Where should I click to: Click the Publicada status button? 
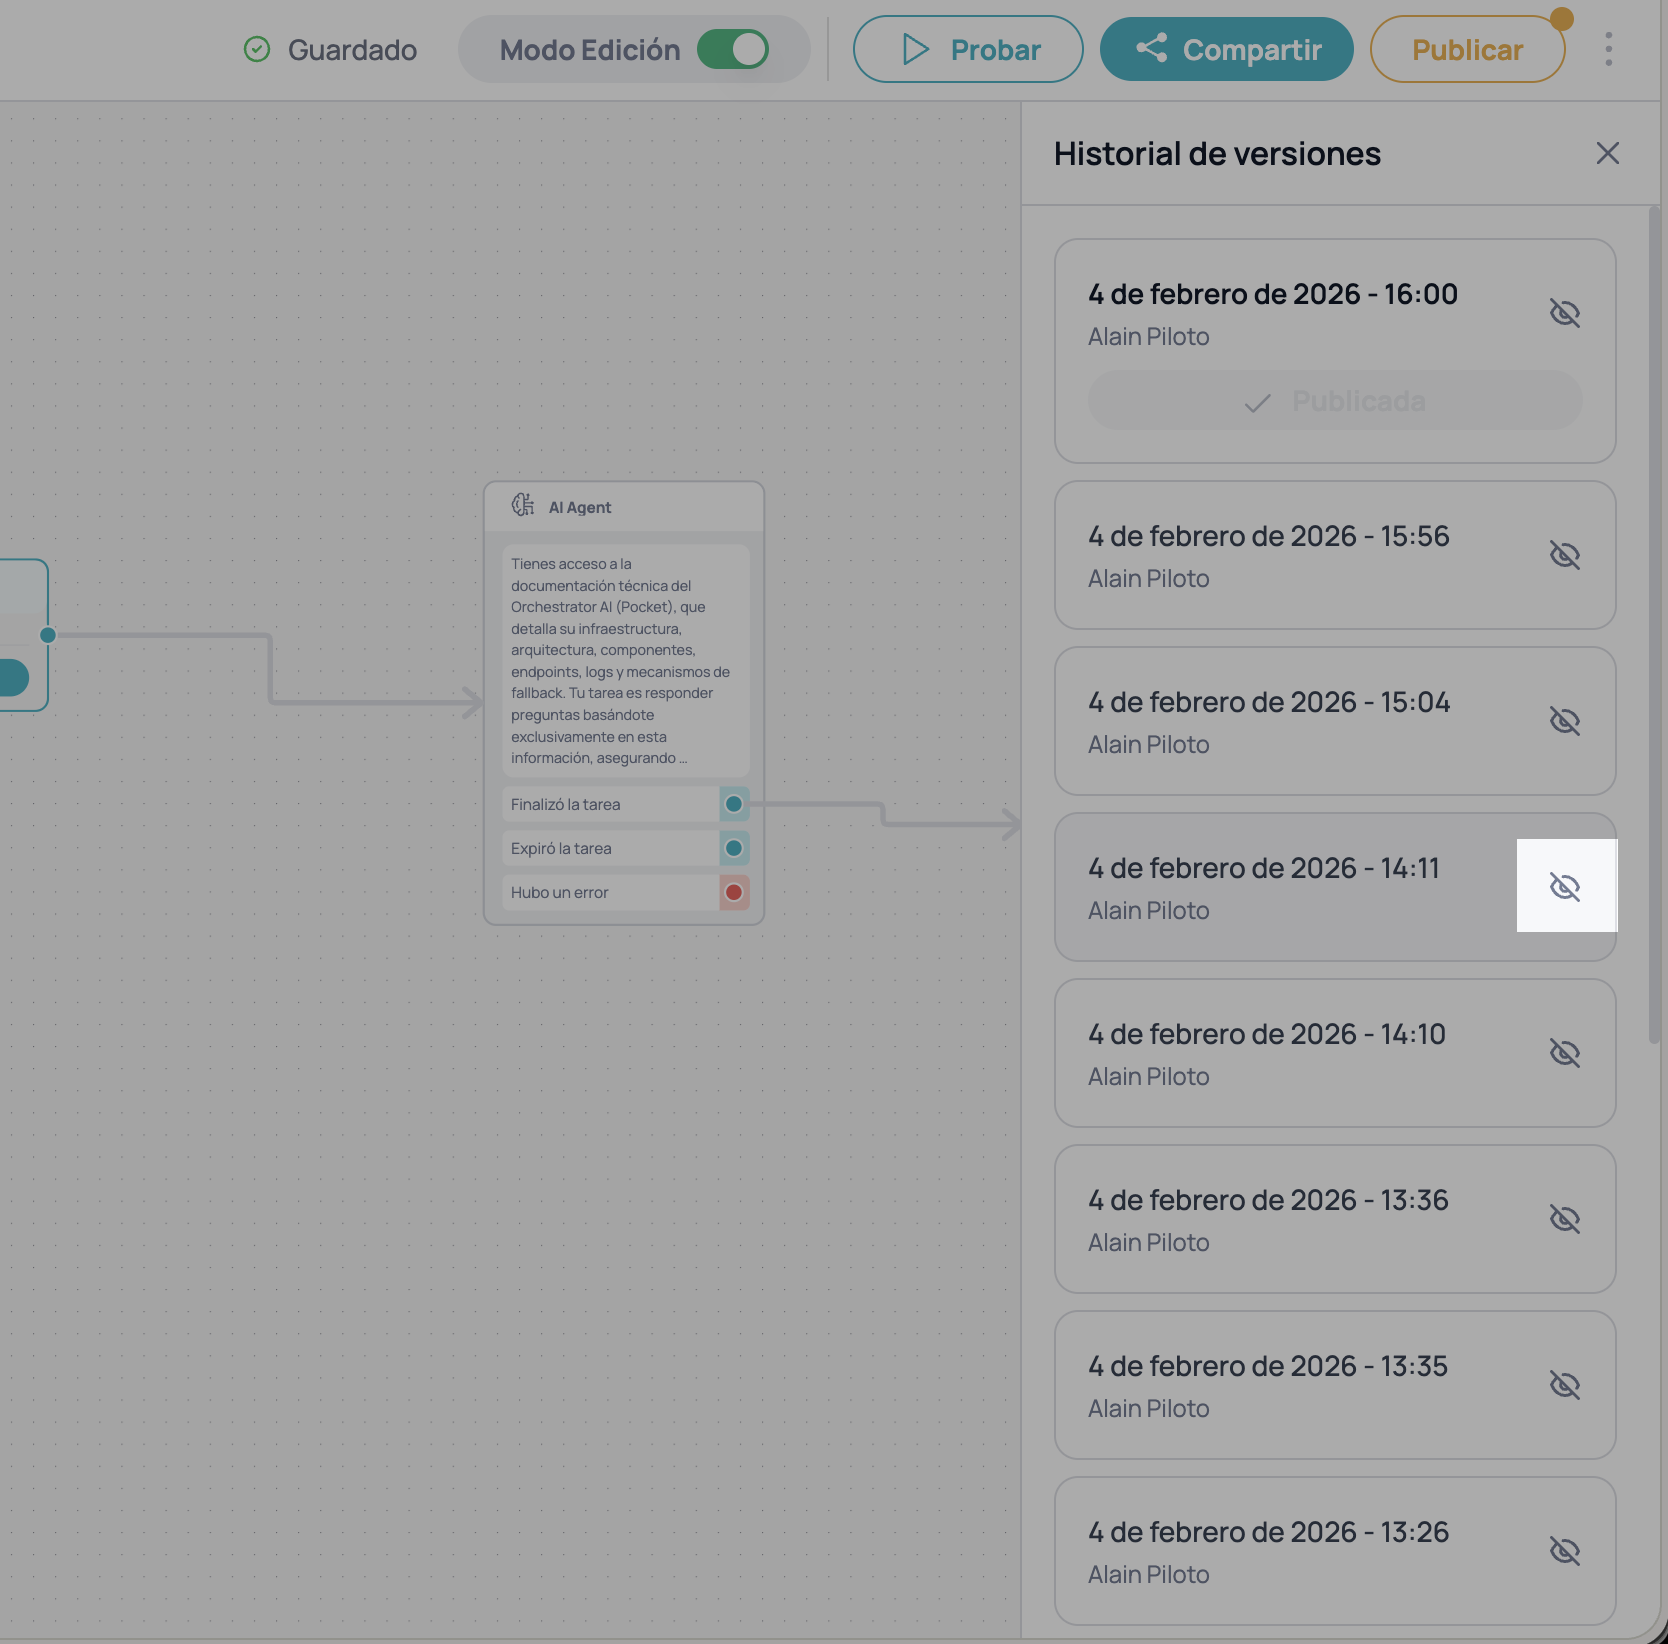click(x=1335, y=401)
